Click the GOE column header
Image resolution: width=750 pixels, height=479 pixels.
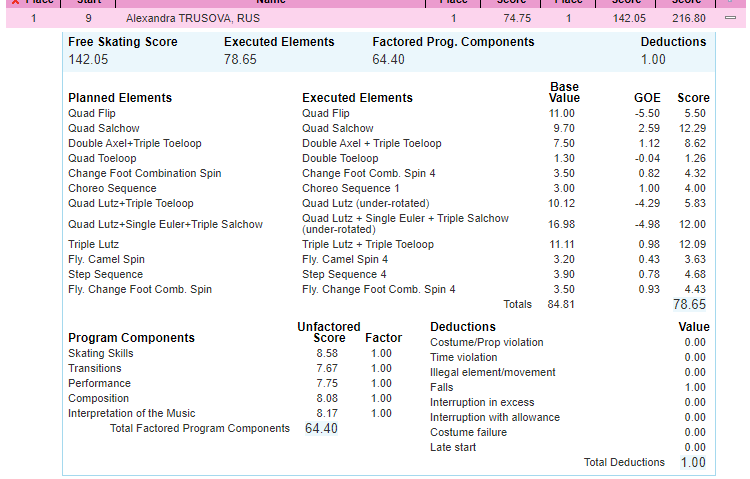click(x=647, y=98)
